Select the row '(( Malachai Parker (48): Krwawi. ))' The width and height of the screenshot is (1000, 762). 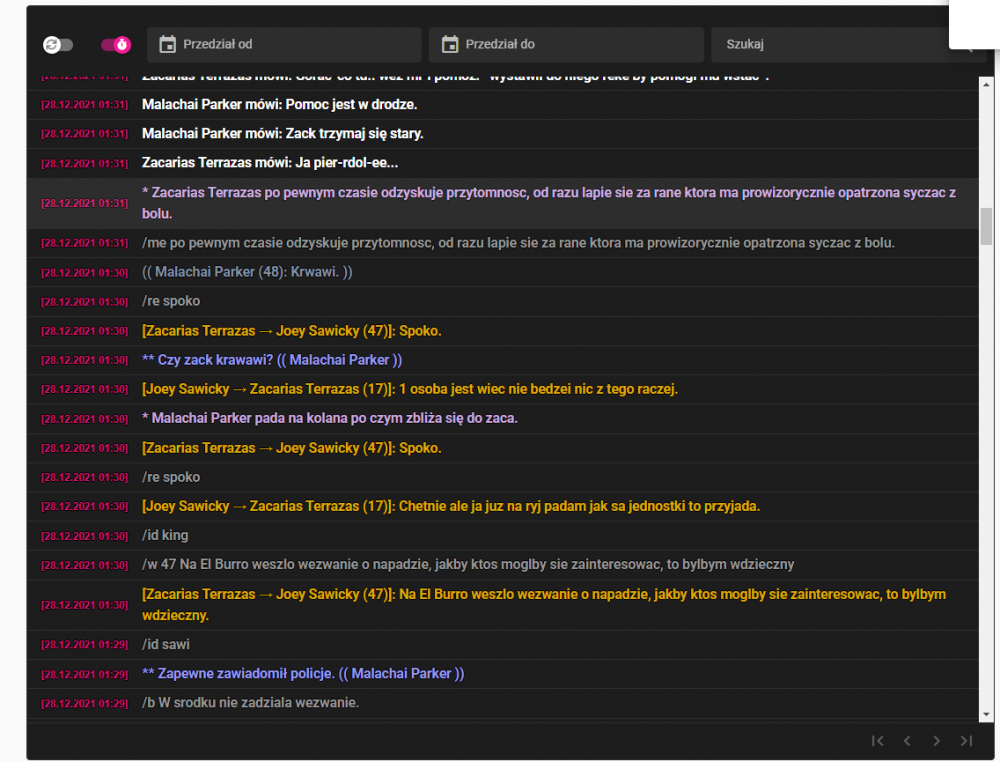(x=503, y=272)
